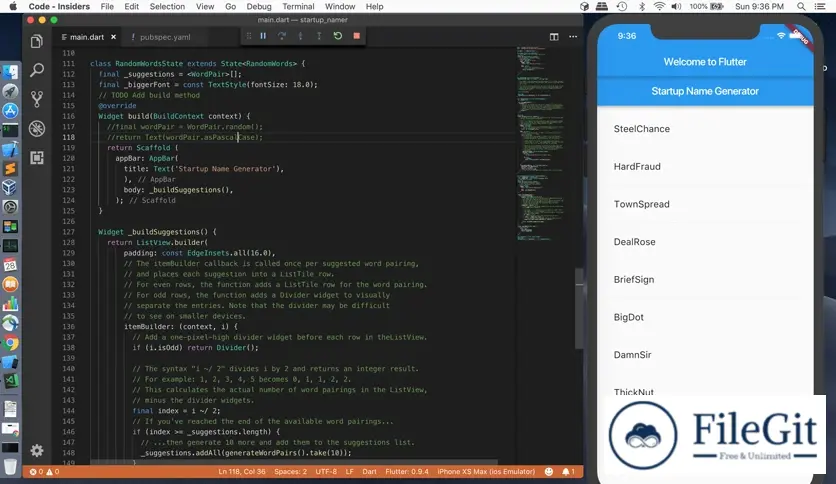Click the editor vertical scrollbar thumb
Image resolution: width=836 pixels, height=484 pixels.
click(579, 309)
